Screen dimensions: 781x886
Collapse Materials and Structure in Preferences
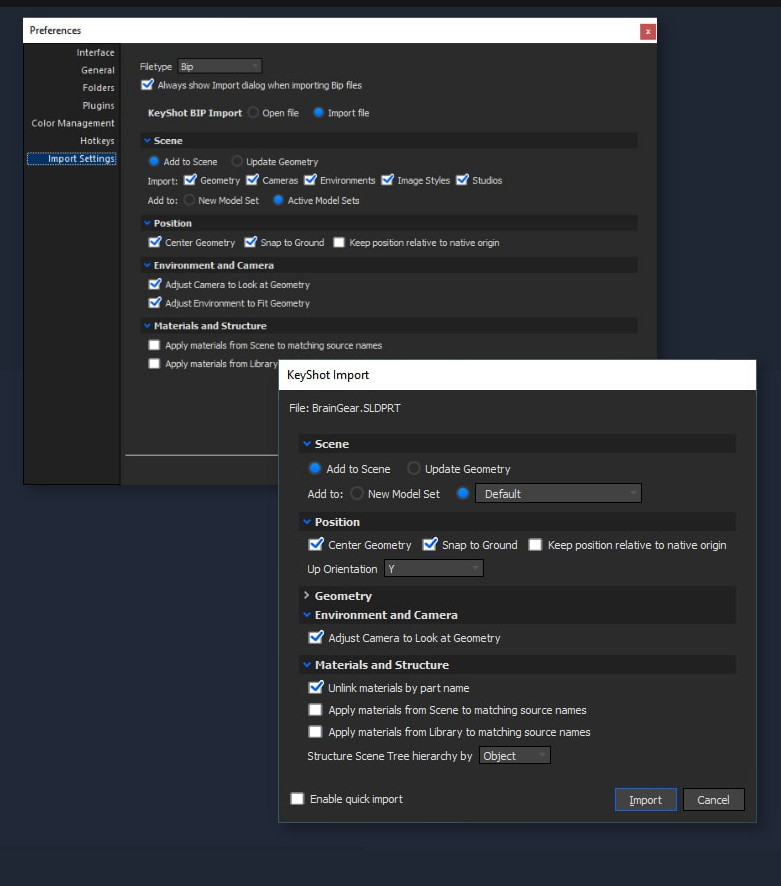147,325
